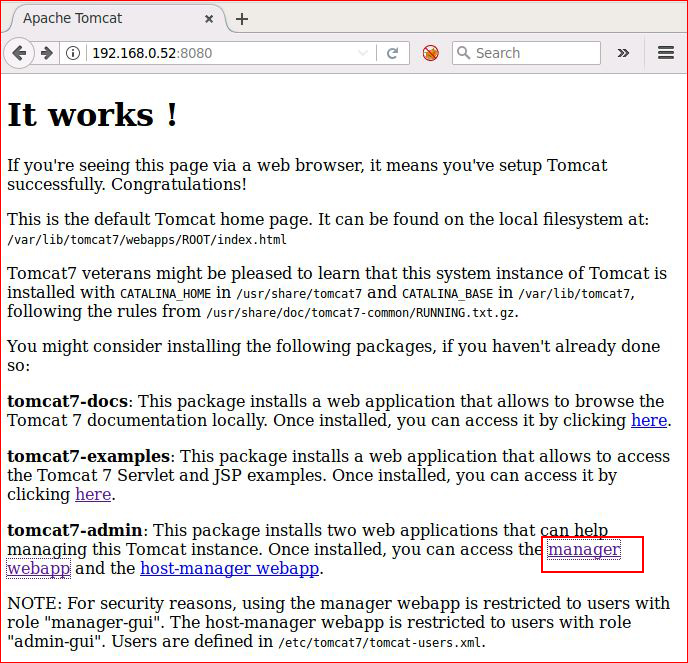Select the Apache Tomcat tab
Image resolution: width=688 pixels, height=663 pixels.
[x=114, y=18]
